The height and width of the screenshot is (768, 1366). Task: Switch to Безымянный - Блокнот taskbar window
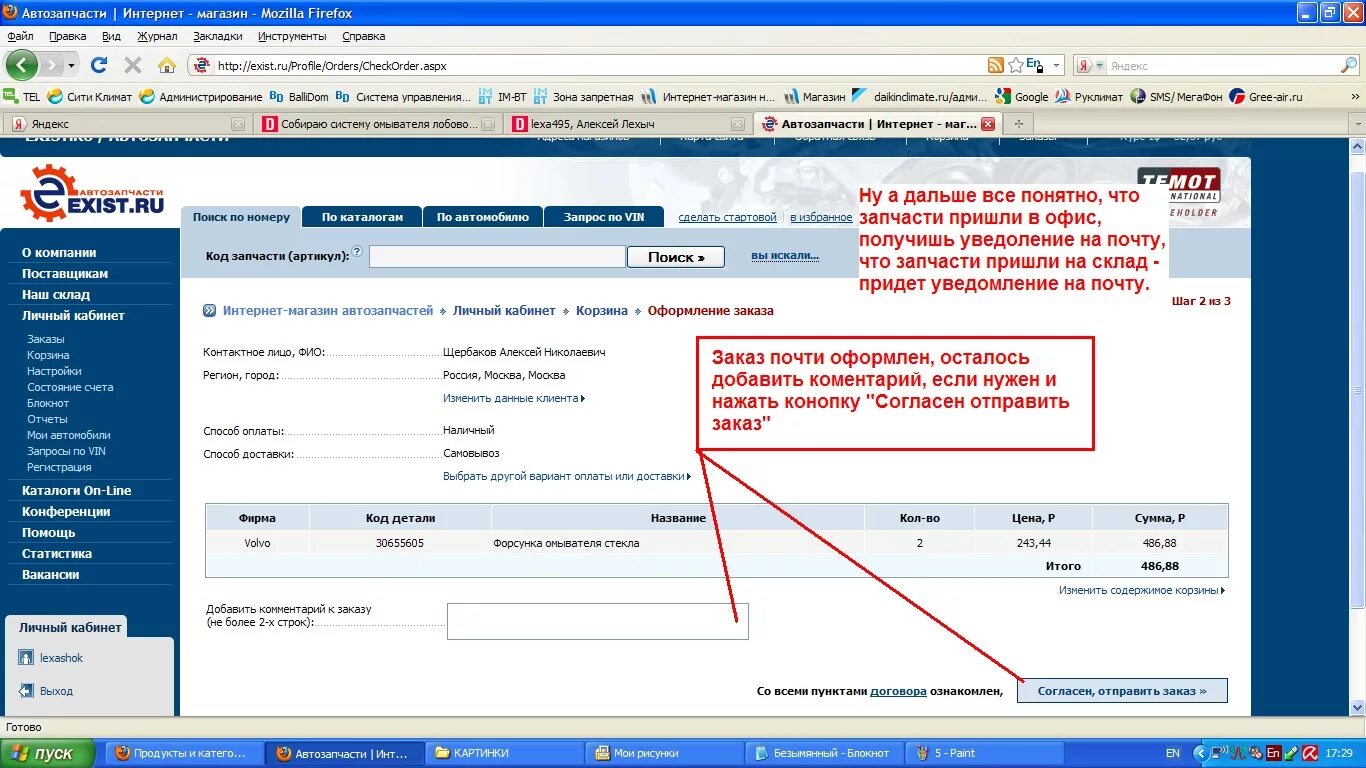coord(826,753)
